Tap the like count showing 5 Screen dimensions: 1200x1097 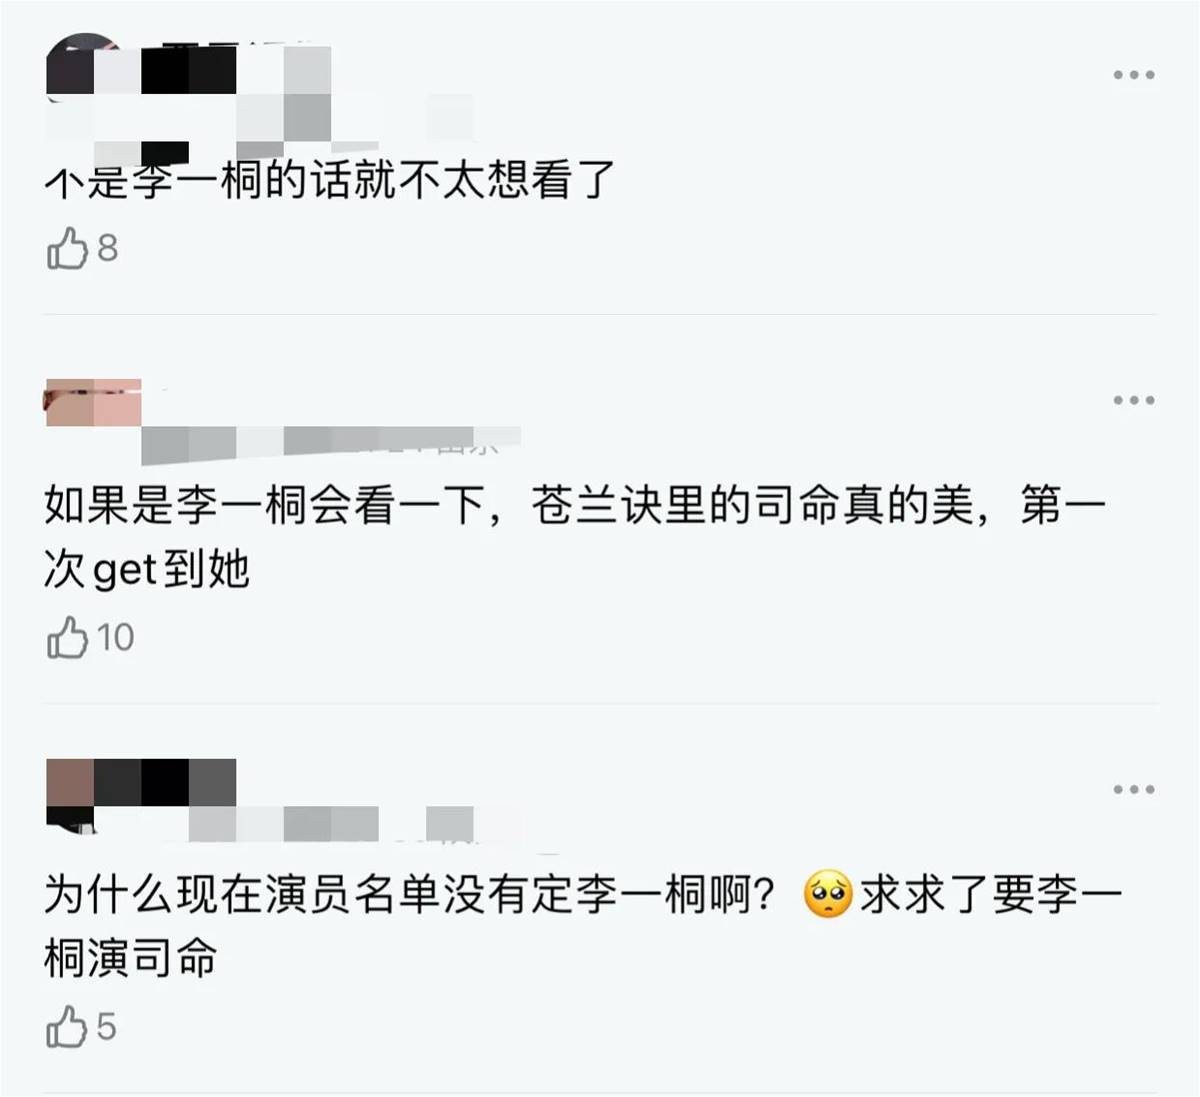pyautogui.click(x=106, y=1027)
